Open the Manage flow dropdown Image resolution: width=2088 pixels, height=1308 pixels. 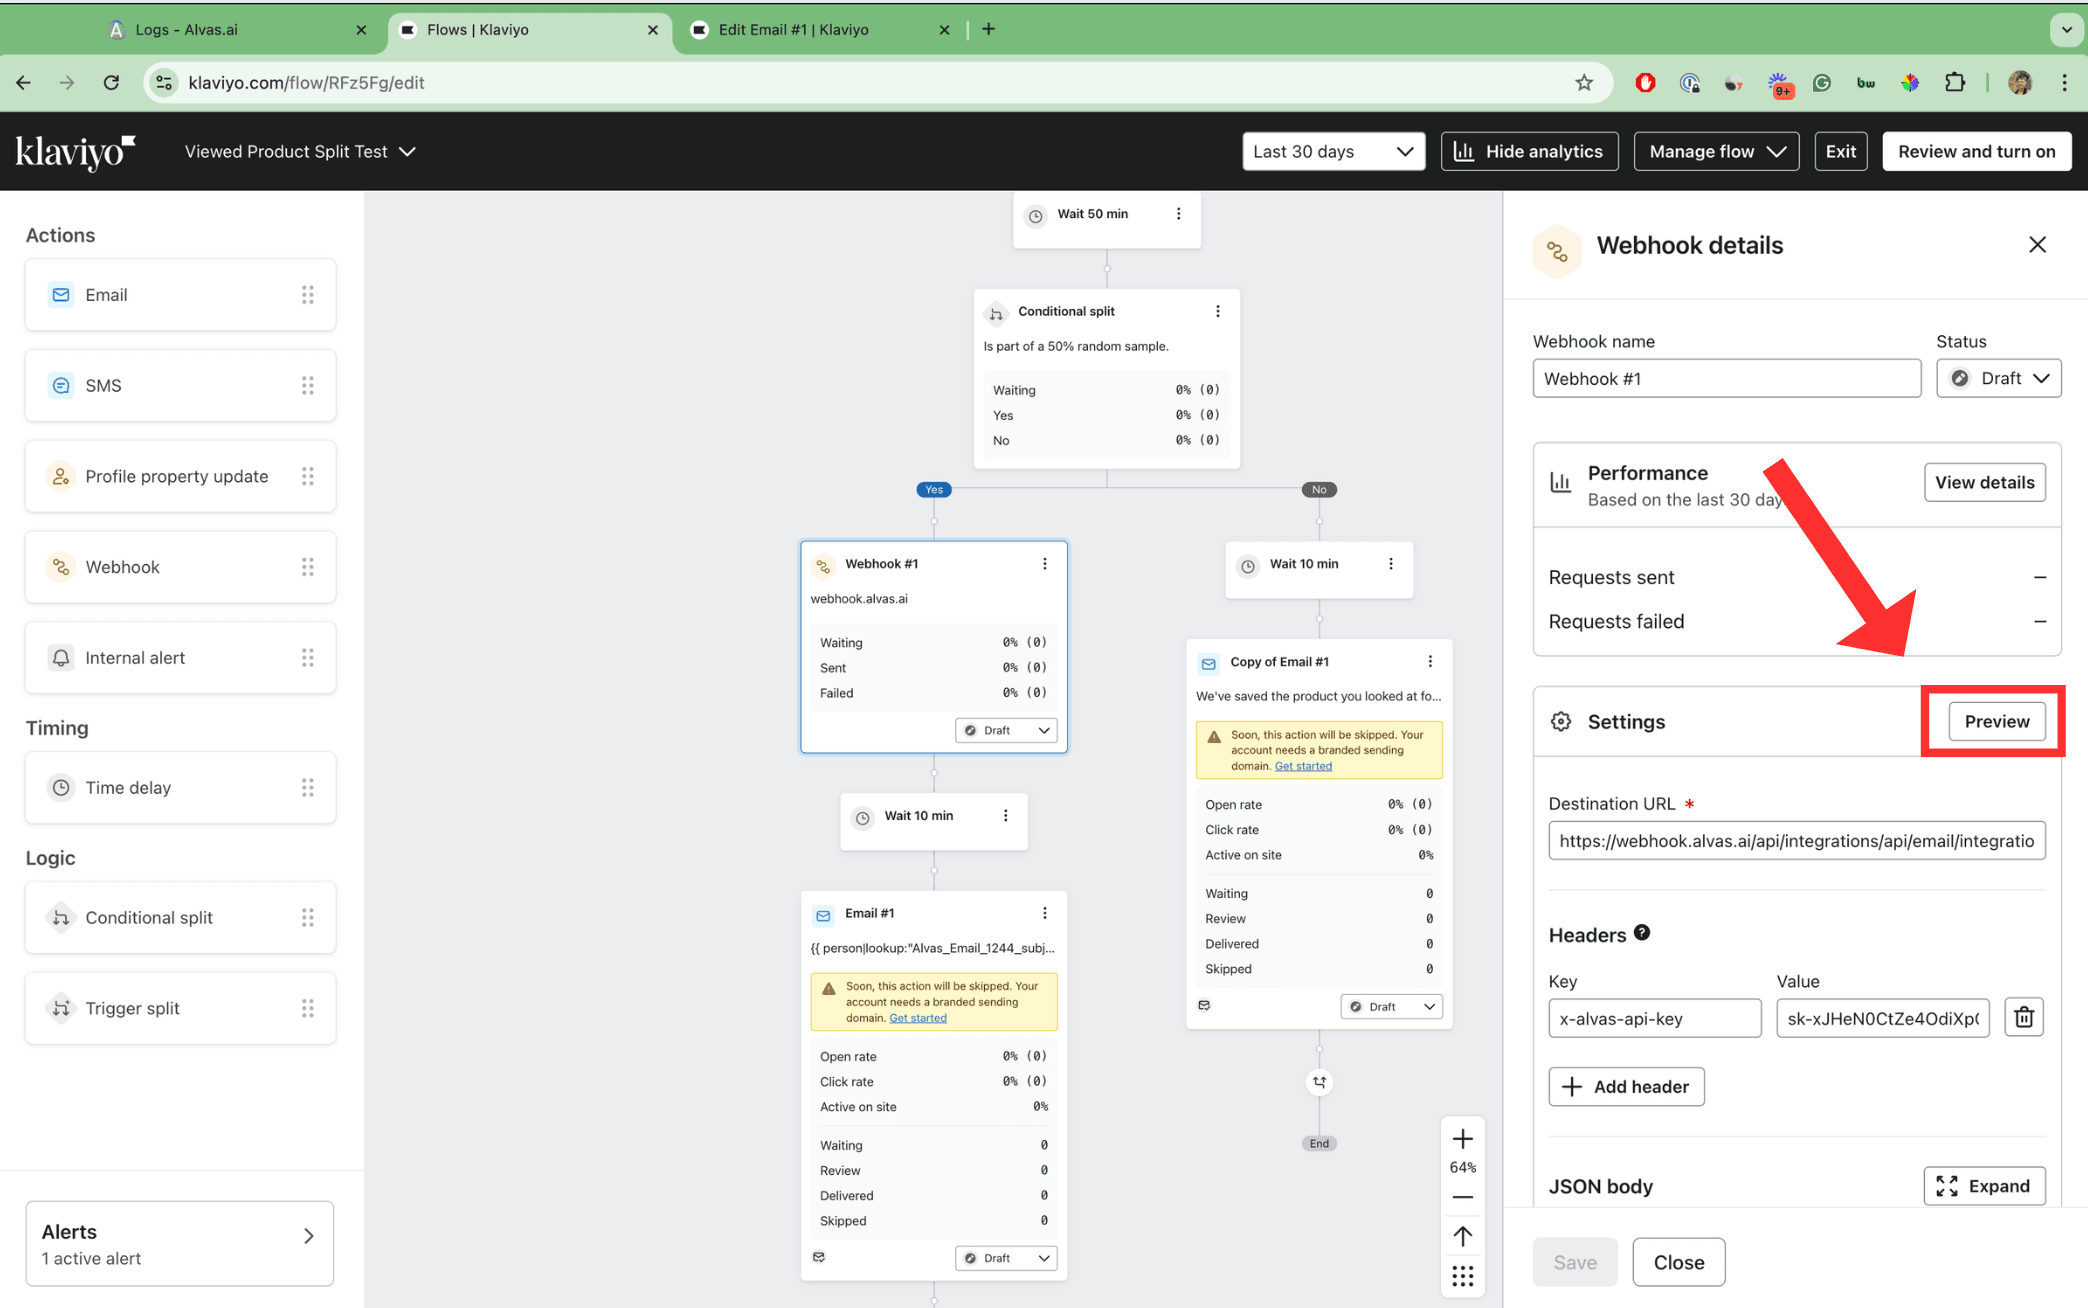(1716, 152)
